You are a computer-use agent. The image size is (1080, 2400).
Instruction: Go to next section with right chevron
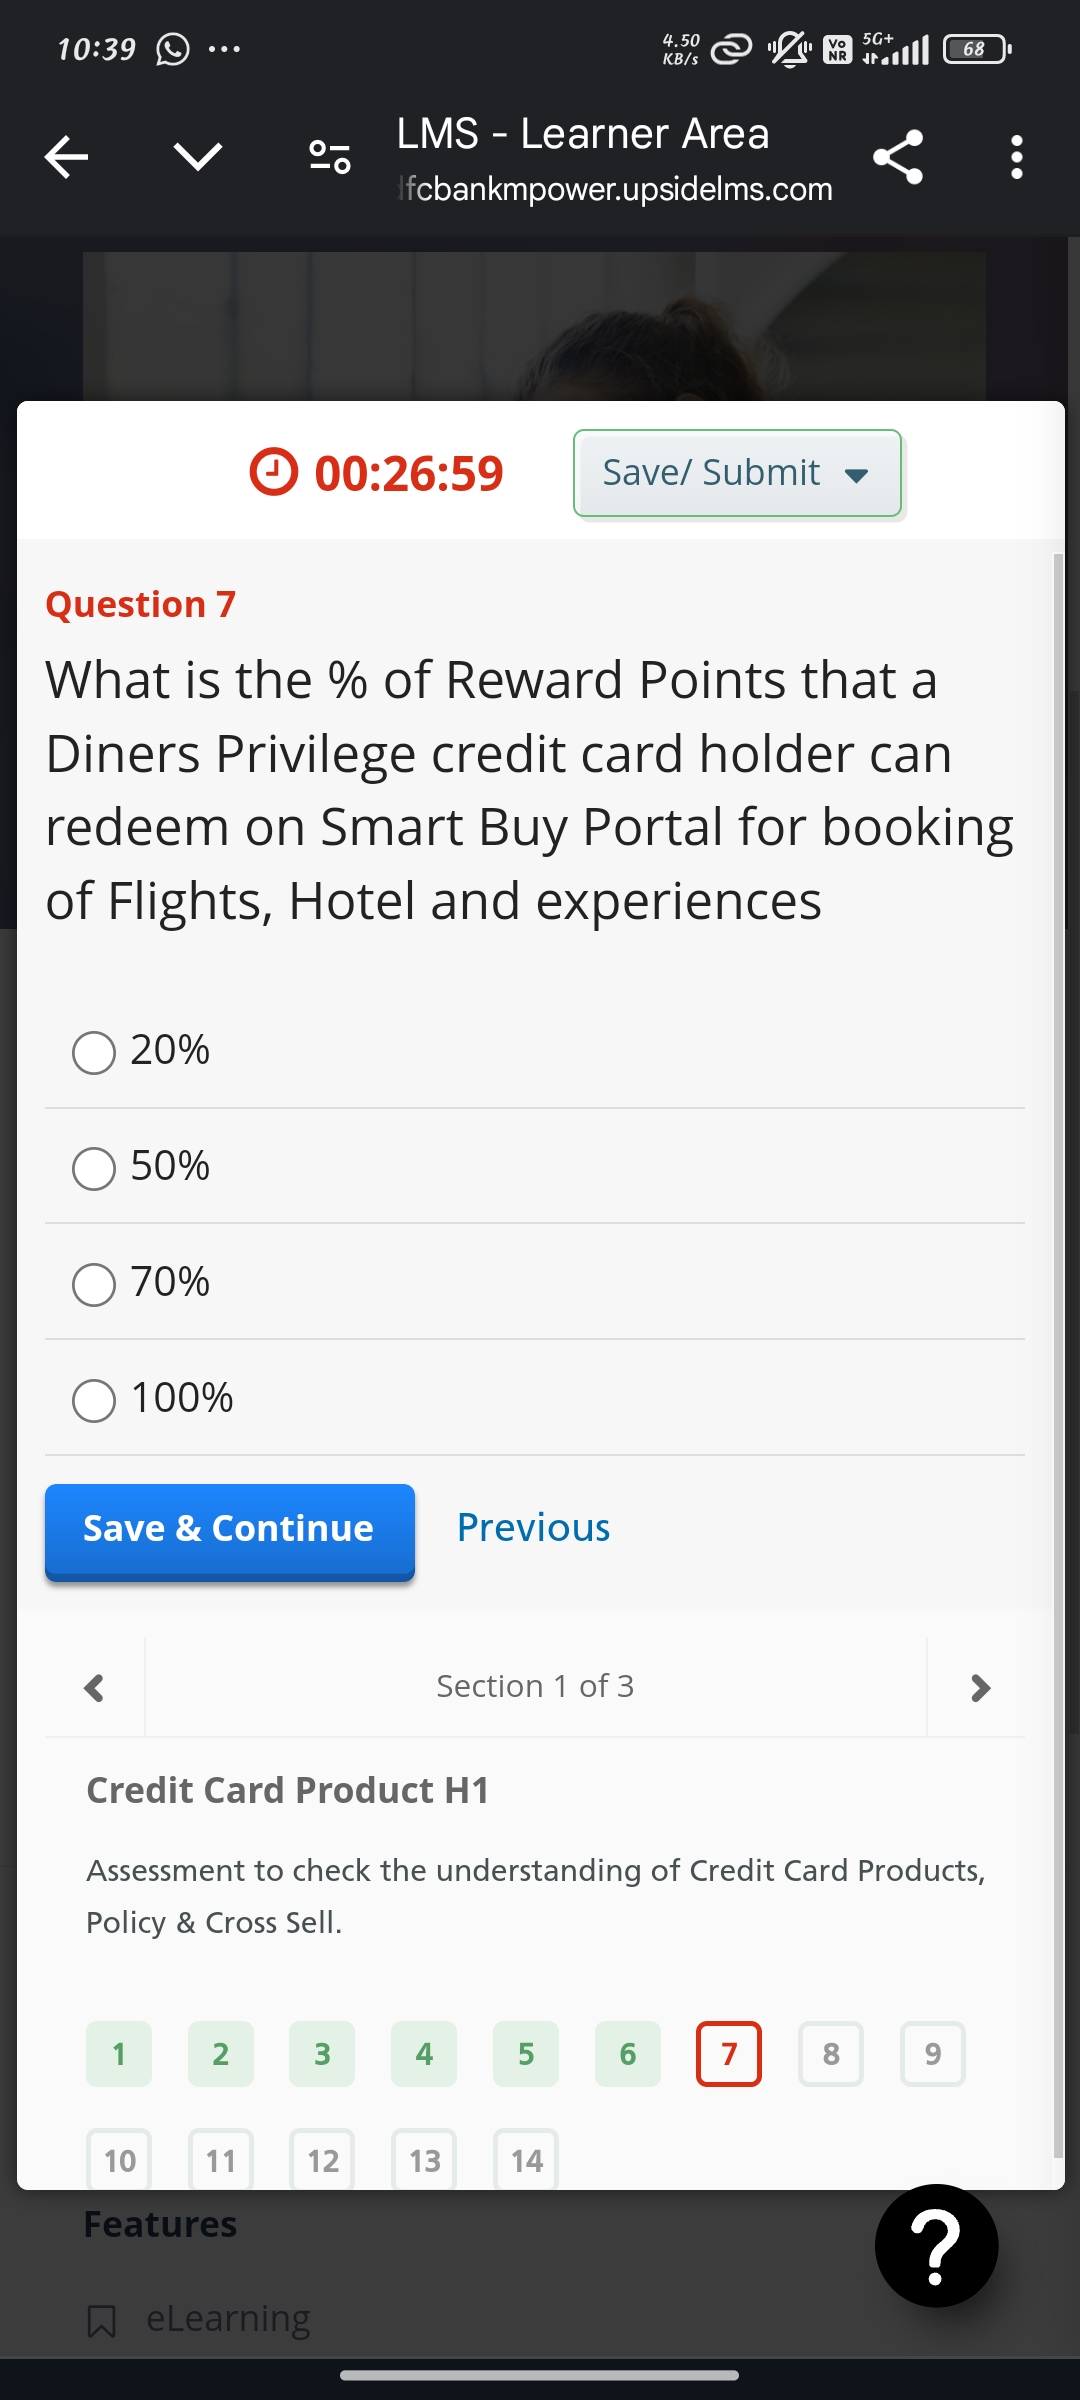[980, 1688]
